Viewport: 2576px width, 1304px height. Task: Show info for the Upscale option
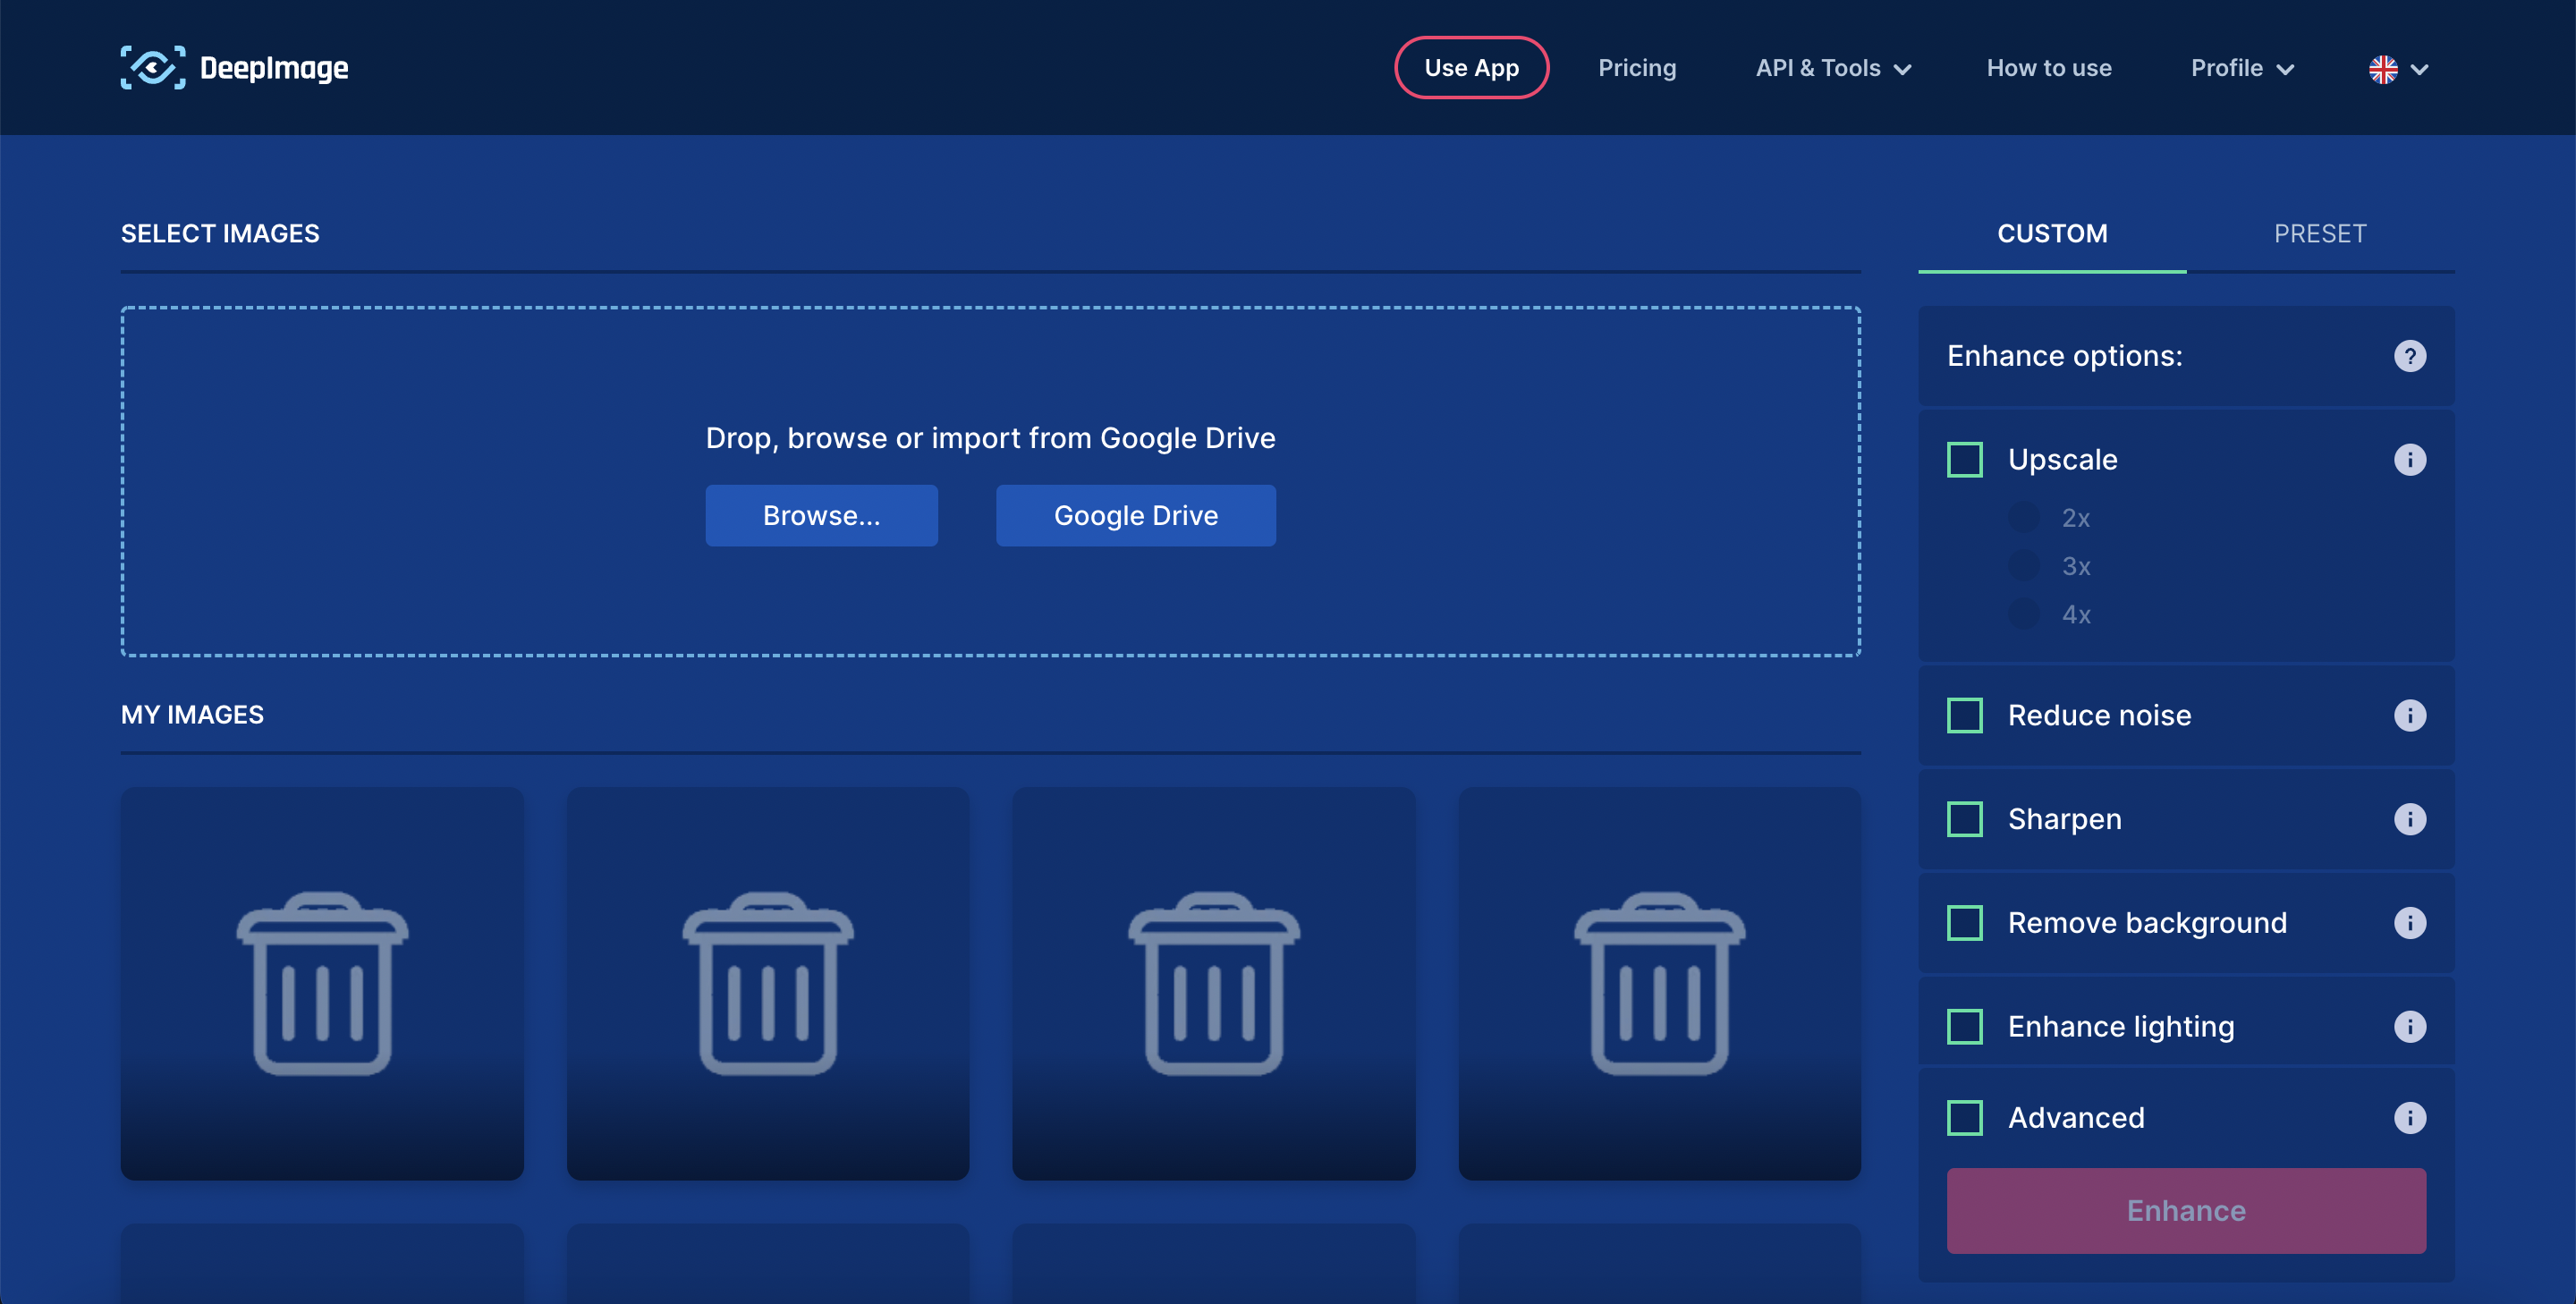tap(2409, 459)
